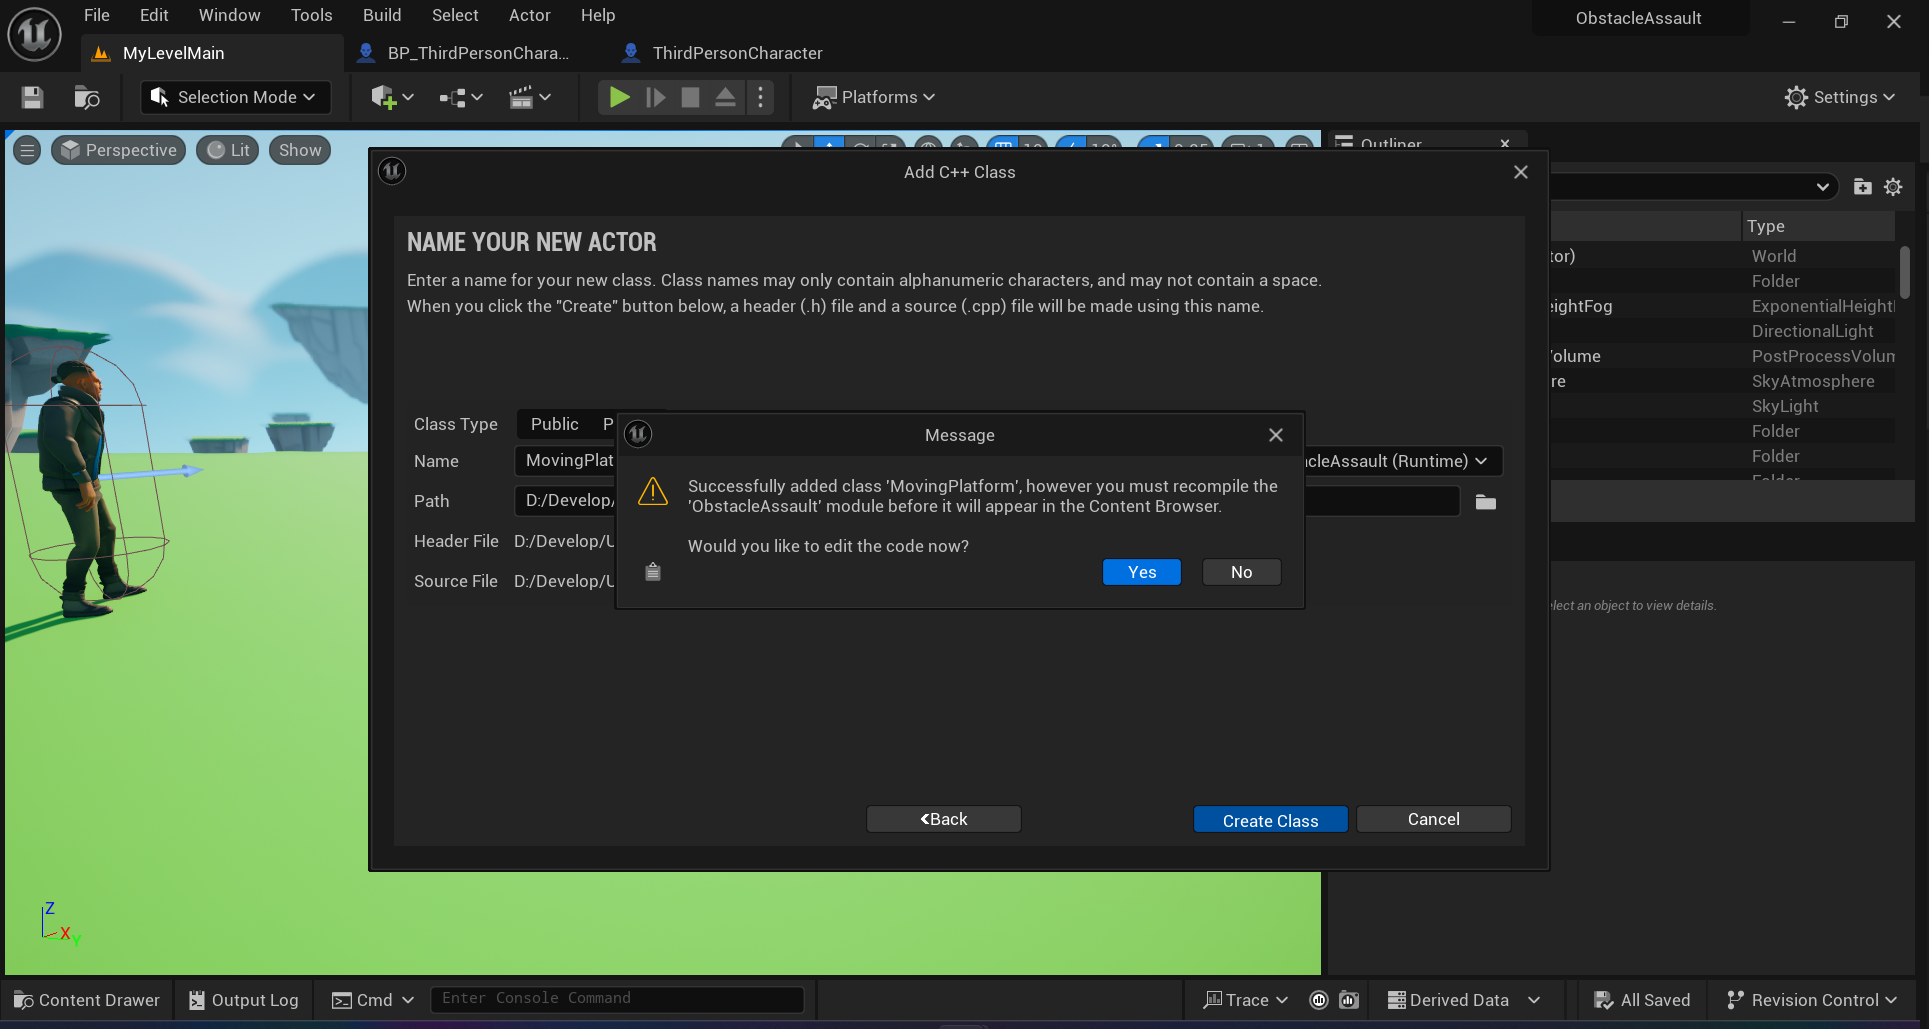Open the ObstacleAssault (Runtime) module dropdown
The image size is (1929, 1029).
1402,461
